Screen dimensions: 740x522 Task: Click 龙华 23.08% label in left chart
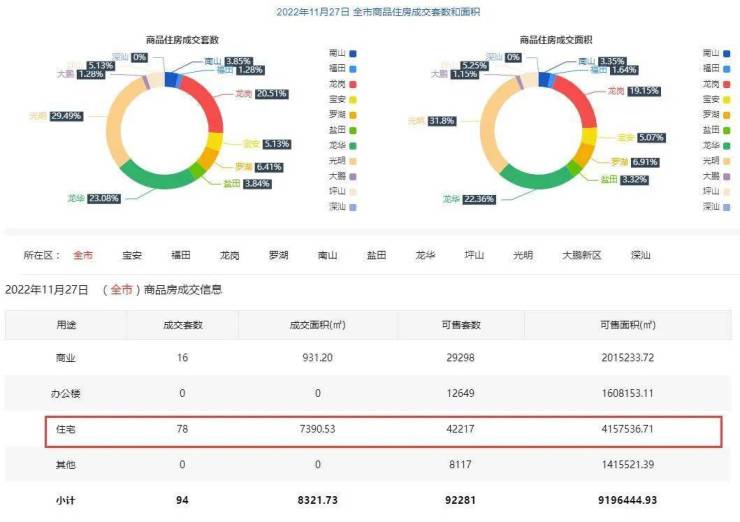pos(94,199)
